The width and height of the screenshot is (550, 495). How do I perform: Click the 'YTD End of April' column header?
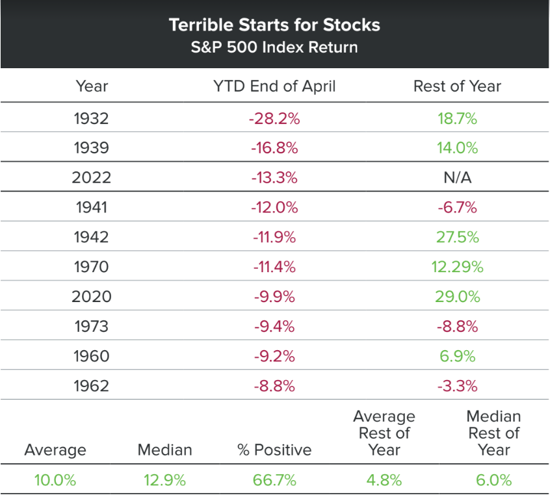tap(274, 86)
